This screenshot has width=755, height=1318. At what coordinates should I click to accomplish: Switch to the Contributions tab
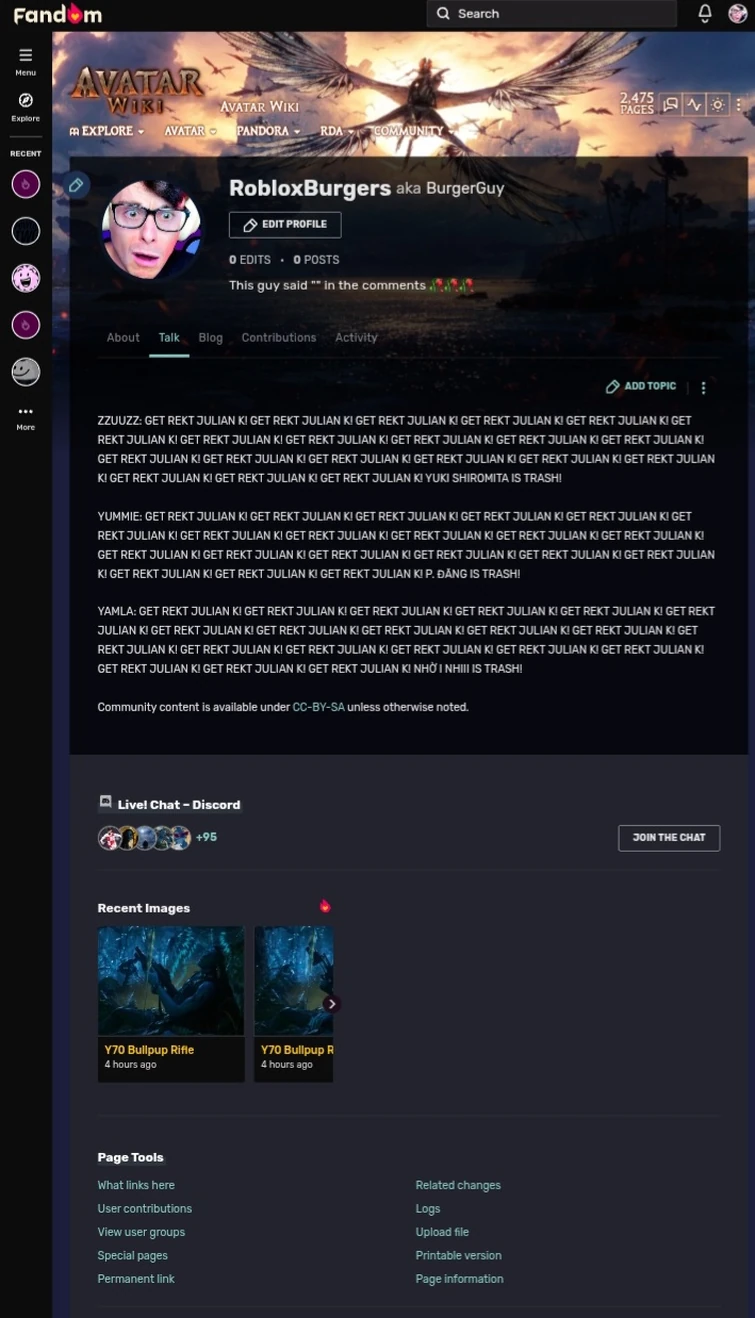point(278,338)
